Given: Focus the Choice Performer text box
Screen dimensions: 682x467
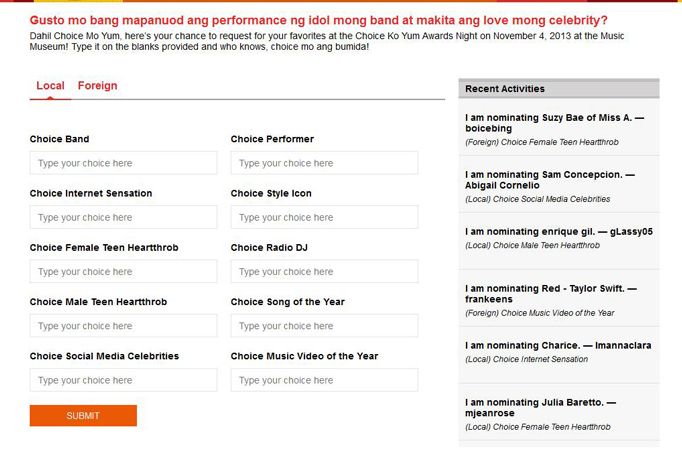Looking at the screenshot, I should click(x=324, y=163).
